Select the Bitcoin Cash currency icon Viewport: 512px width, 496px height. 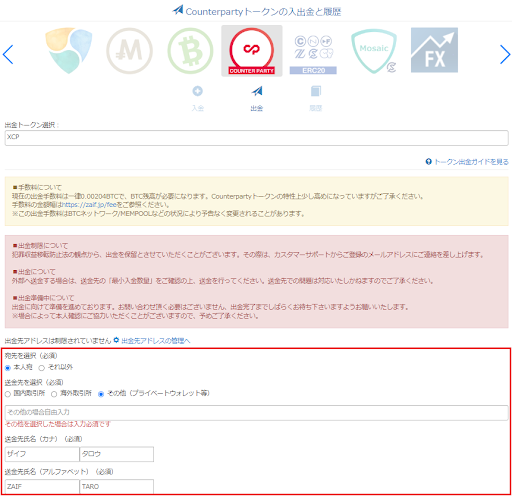[x=190, y=51]
